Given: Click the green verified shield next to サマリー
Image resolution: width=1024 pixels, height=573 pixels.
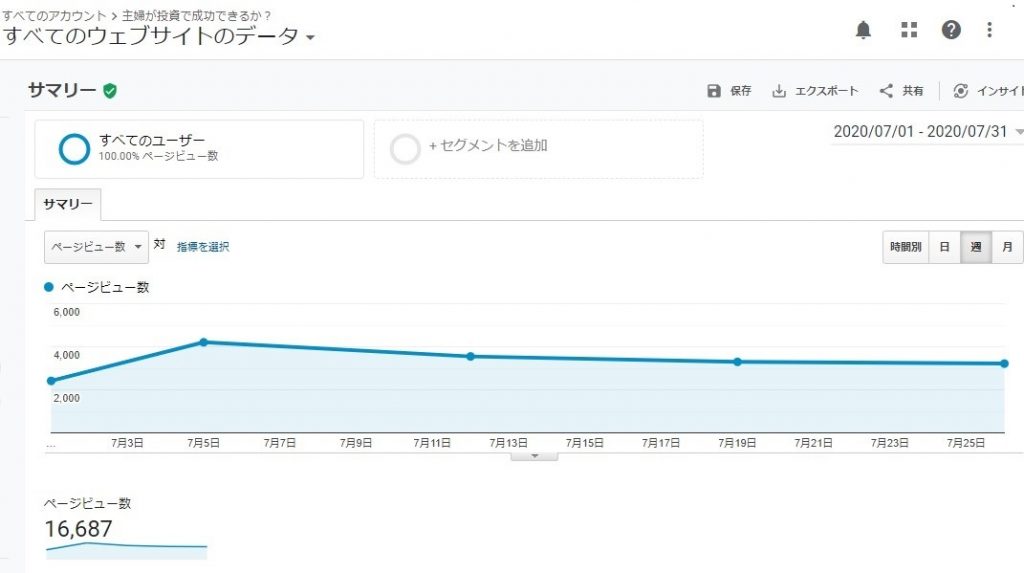Looking at the screenshot, I should coord(110,91).
